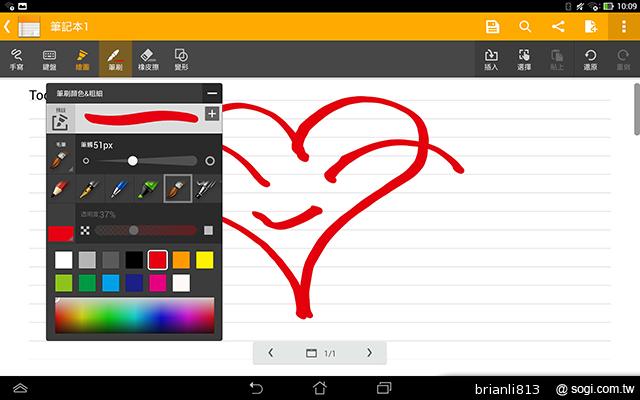Activate the 繪圖 drawing mode
This screenshot has width=640, height=400.
point(82,59)
